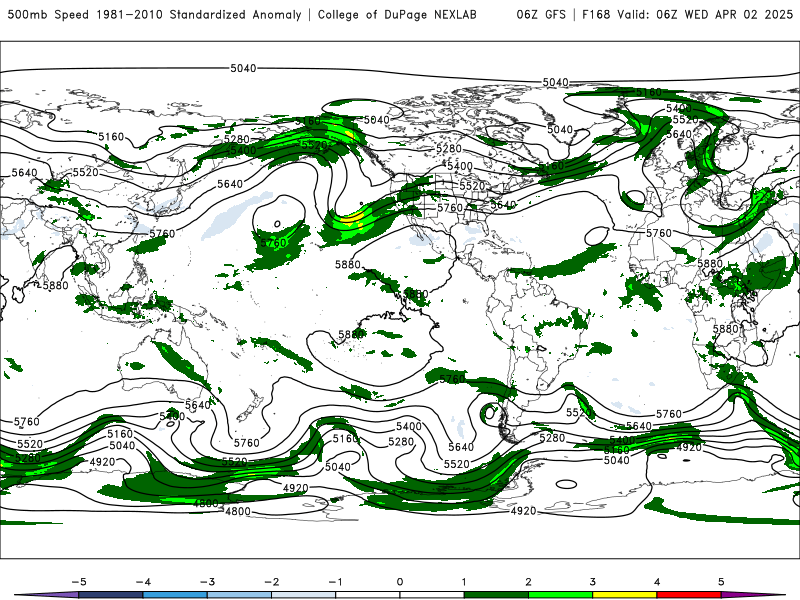Click the 5880 contour label over Central America
The width and height of the screenshot is (800, 600).
(x=415, y=294)
